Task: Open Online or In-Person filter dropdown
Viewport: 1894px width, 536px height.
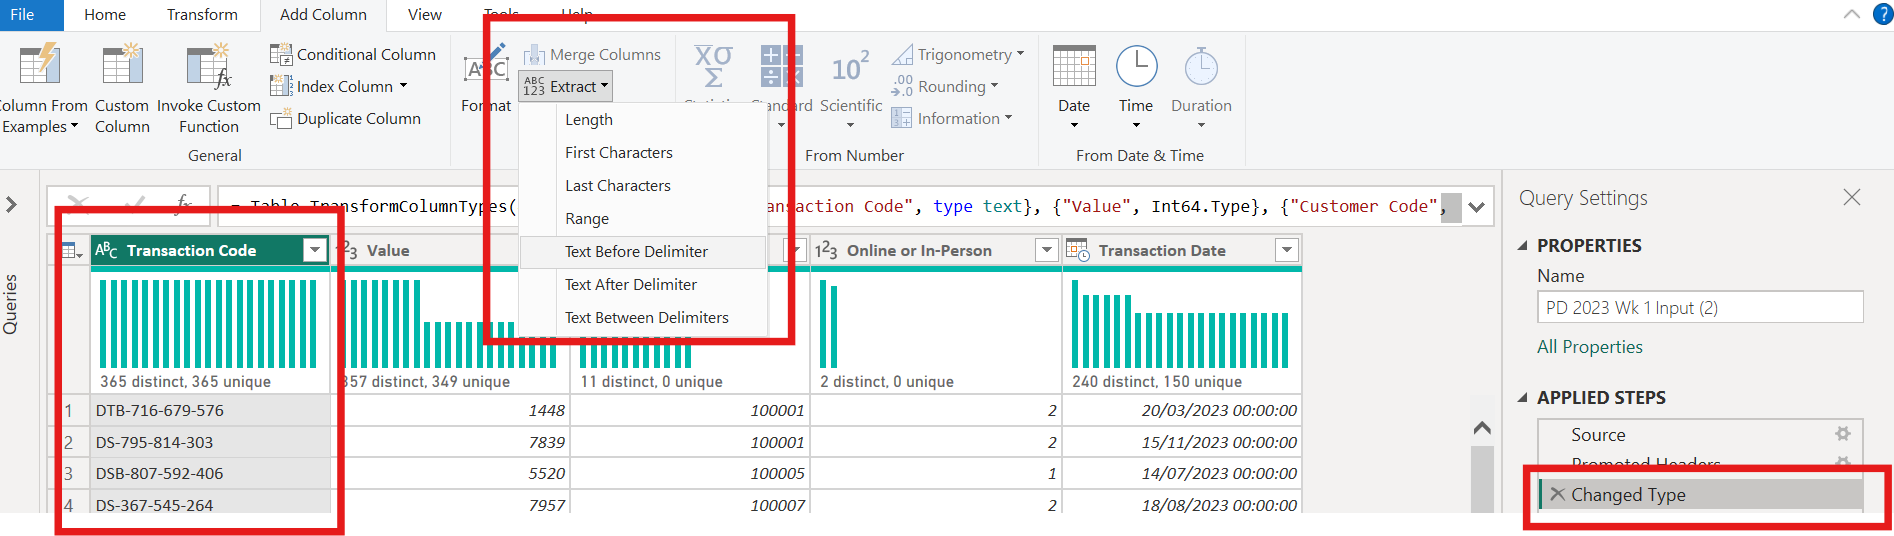Action: point(1046,250)
